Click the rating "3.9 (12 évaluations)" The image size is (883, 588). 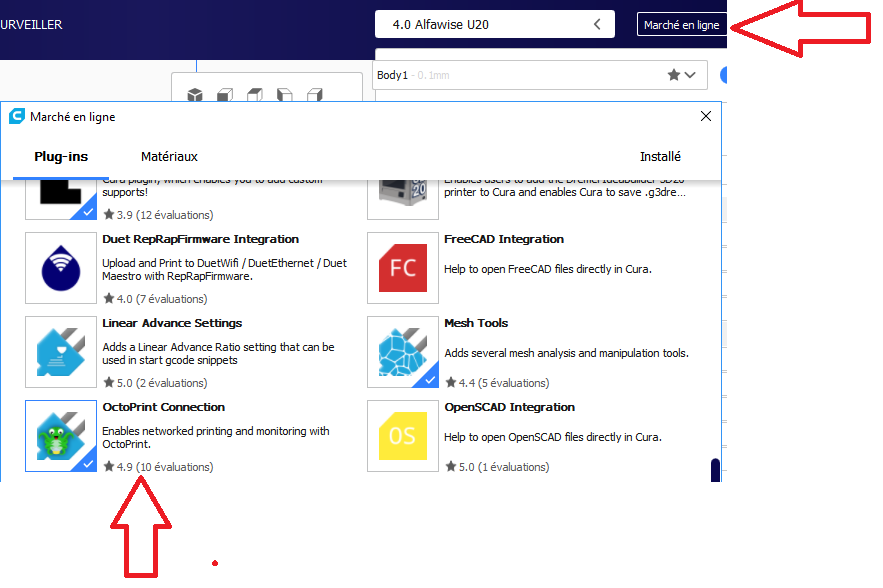[x=158, y=215]
